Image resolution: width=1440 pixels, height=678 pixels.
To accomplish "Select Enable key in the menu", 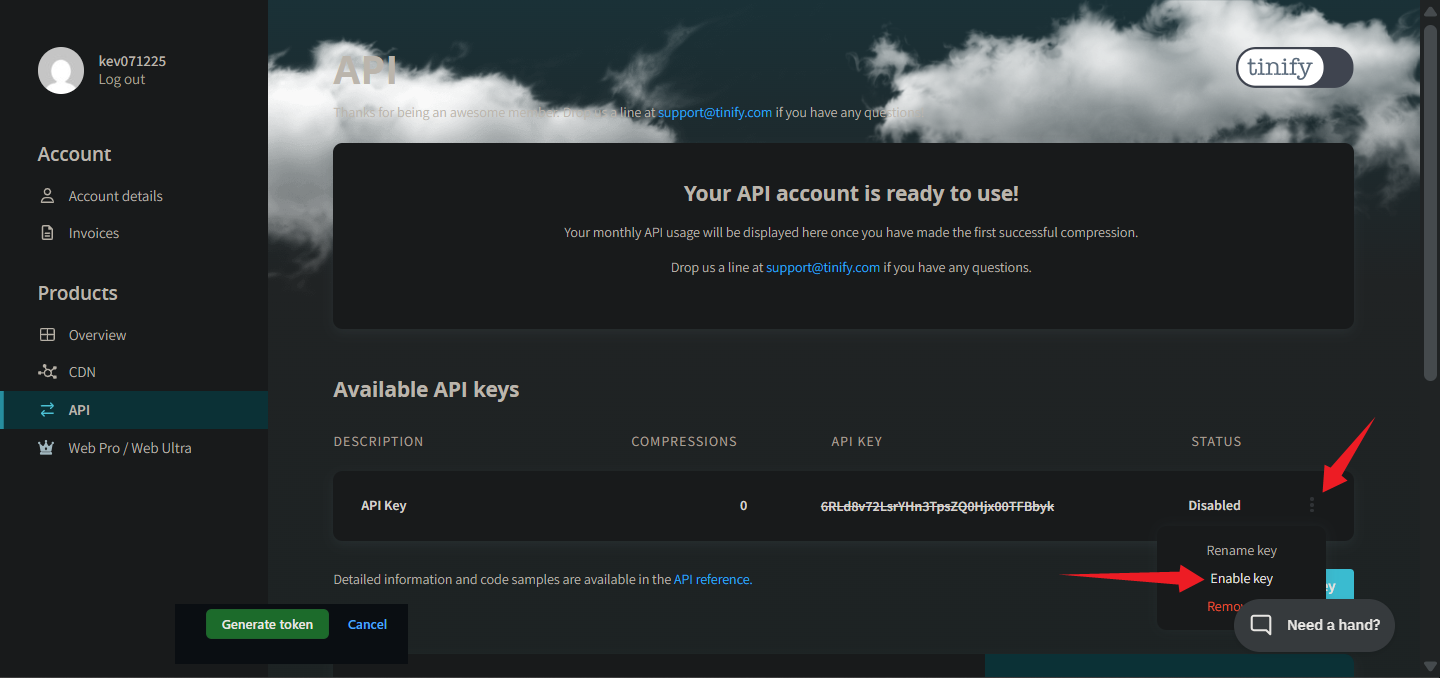I will click(x=1241, y=579).
